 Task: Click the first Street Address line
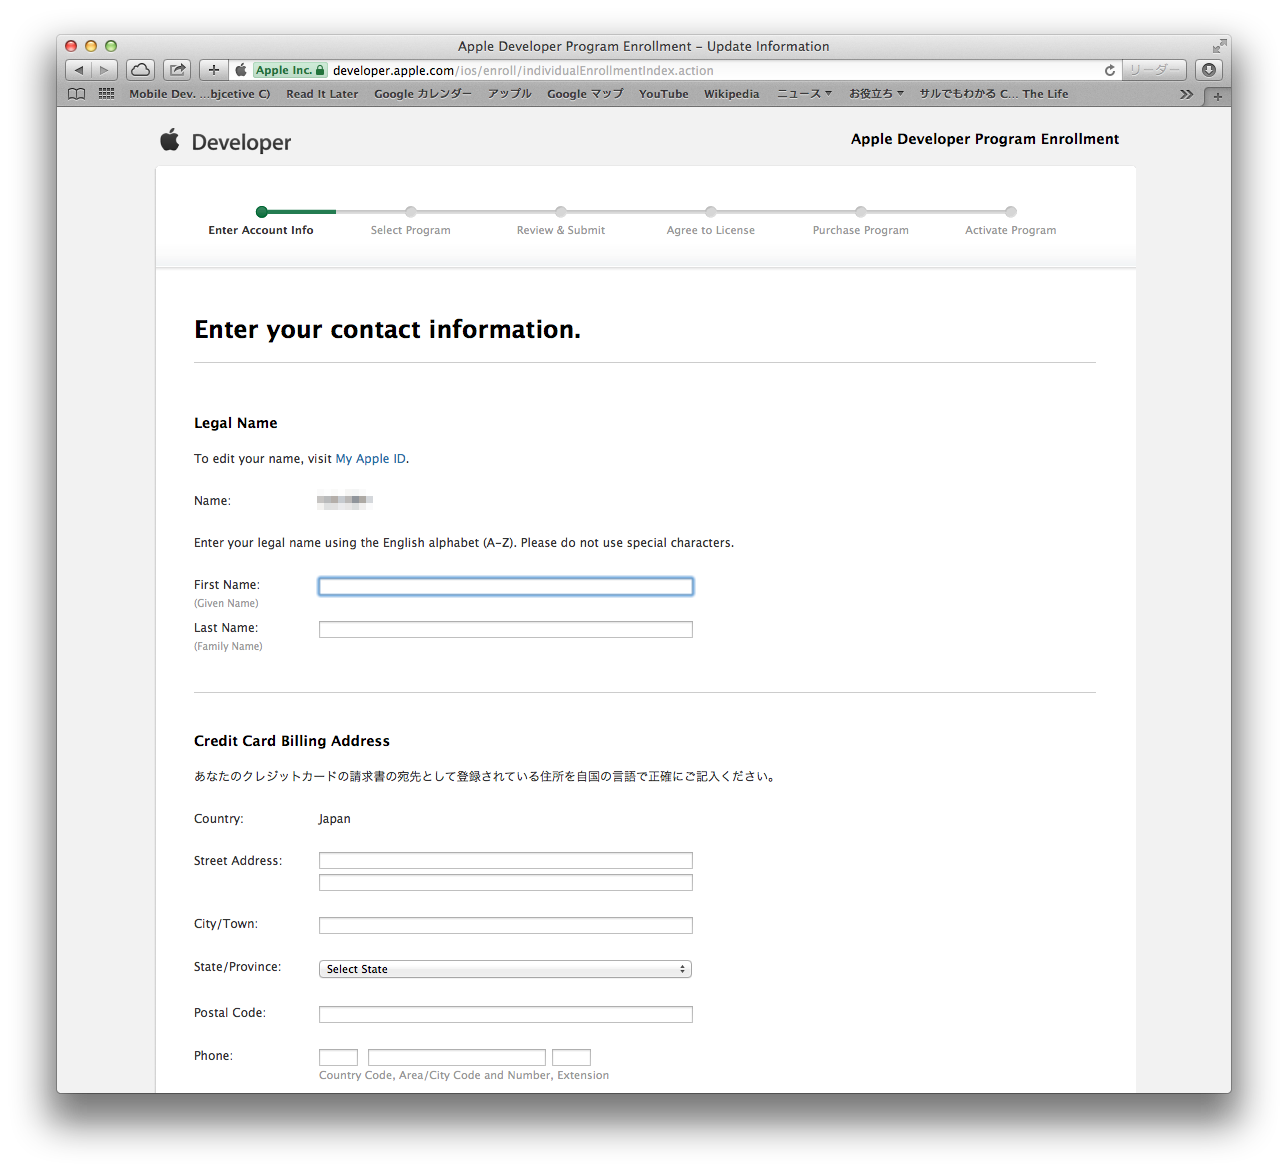tap(506, 861)
